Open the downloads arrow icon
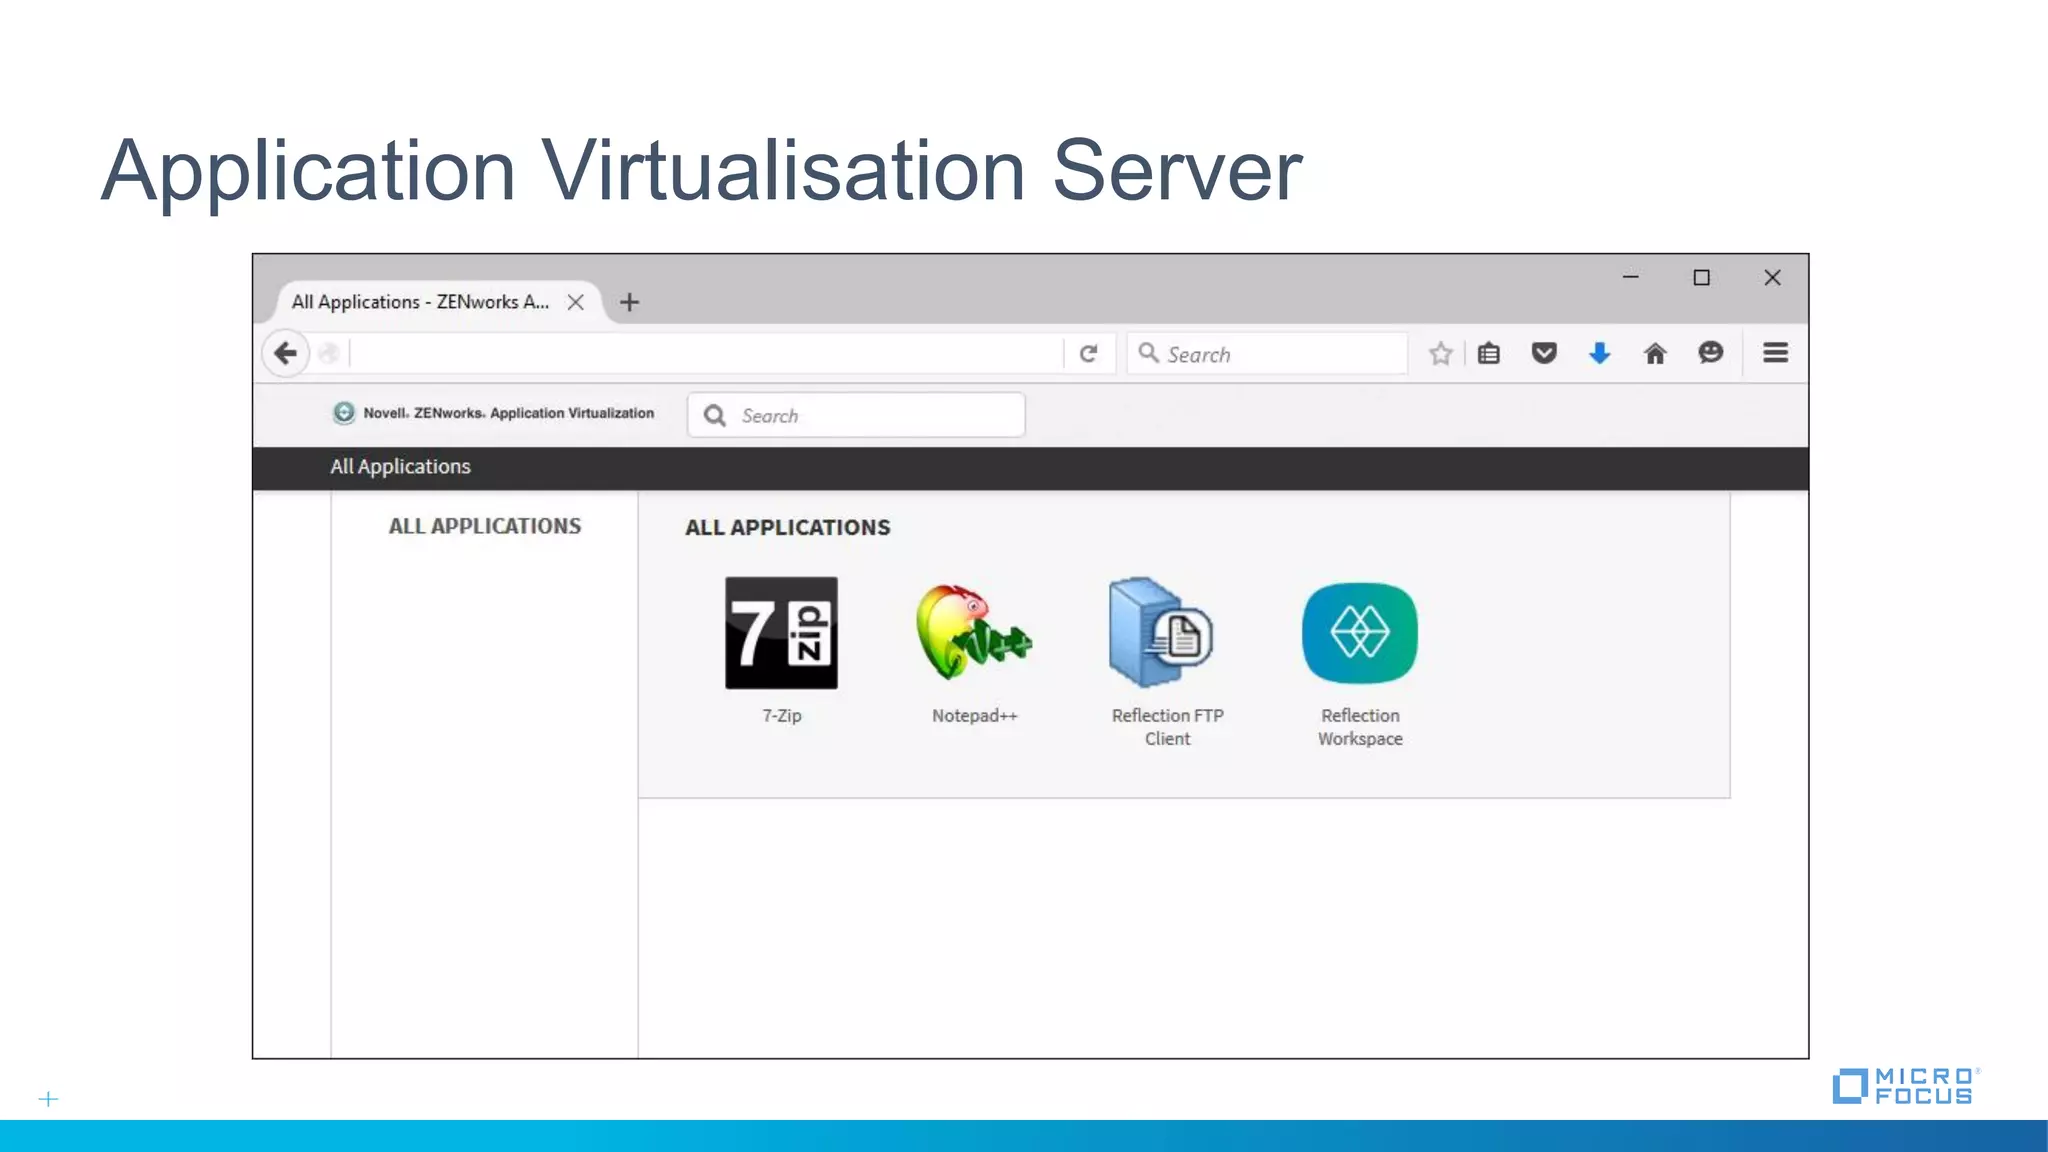The image size is (2048, 1152). (1600, 353)
